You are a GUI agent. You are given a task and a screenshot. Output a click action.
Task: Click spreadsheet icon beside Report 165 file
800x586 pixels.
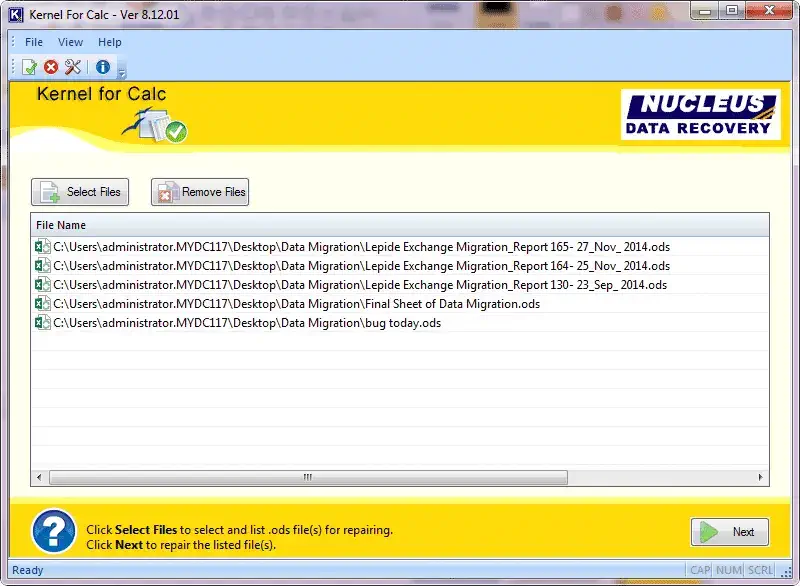click(42, 247)
